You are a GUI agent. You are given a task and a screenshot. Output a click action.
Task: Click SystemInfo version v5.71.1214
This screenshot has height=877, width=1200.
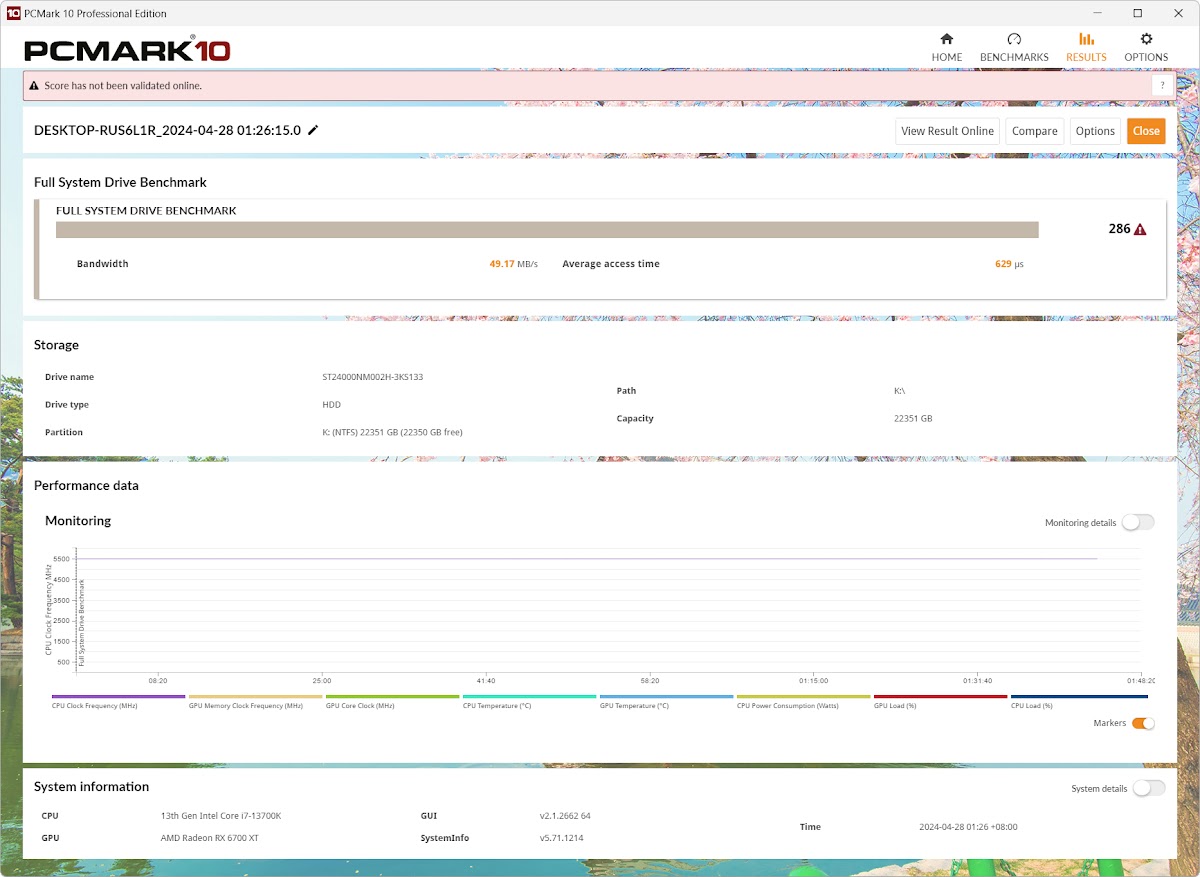(562, 838)
